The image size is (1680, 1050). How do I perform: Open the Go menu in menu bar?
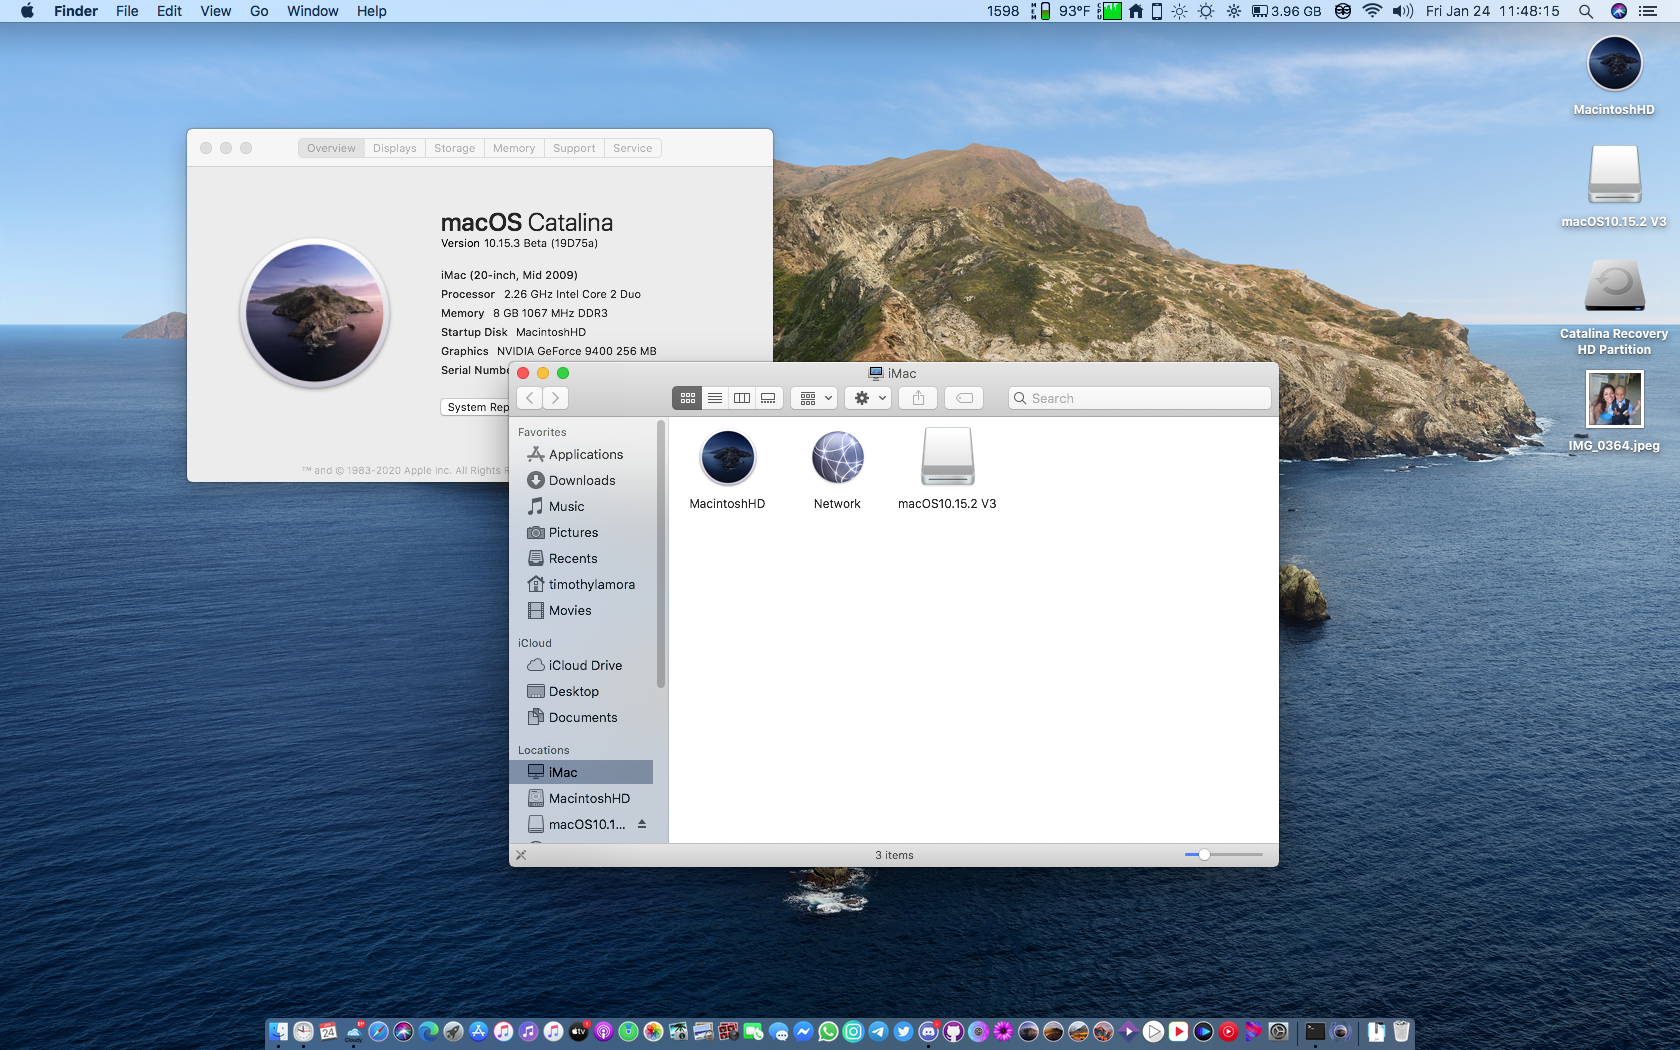point(259,11)
